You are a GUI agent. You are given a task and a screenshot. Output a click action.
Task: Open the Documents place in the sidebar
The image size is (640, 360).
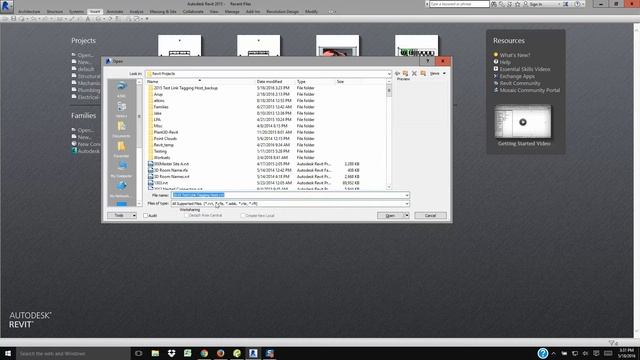[121, 129]
